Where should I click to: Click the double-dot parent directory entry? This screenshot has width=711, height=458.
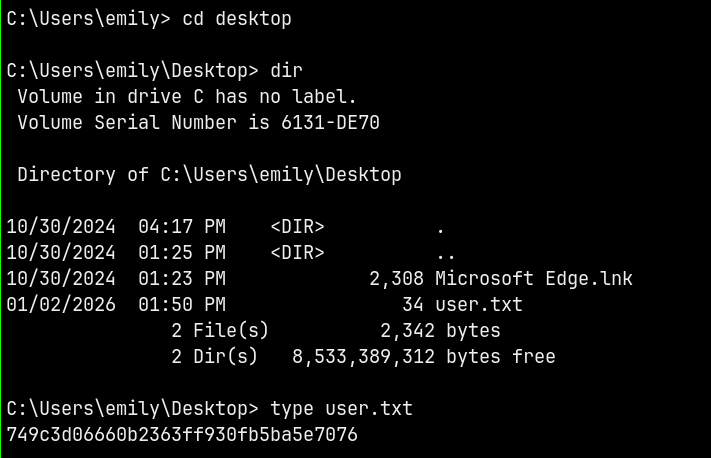pos(446,253)
